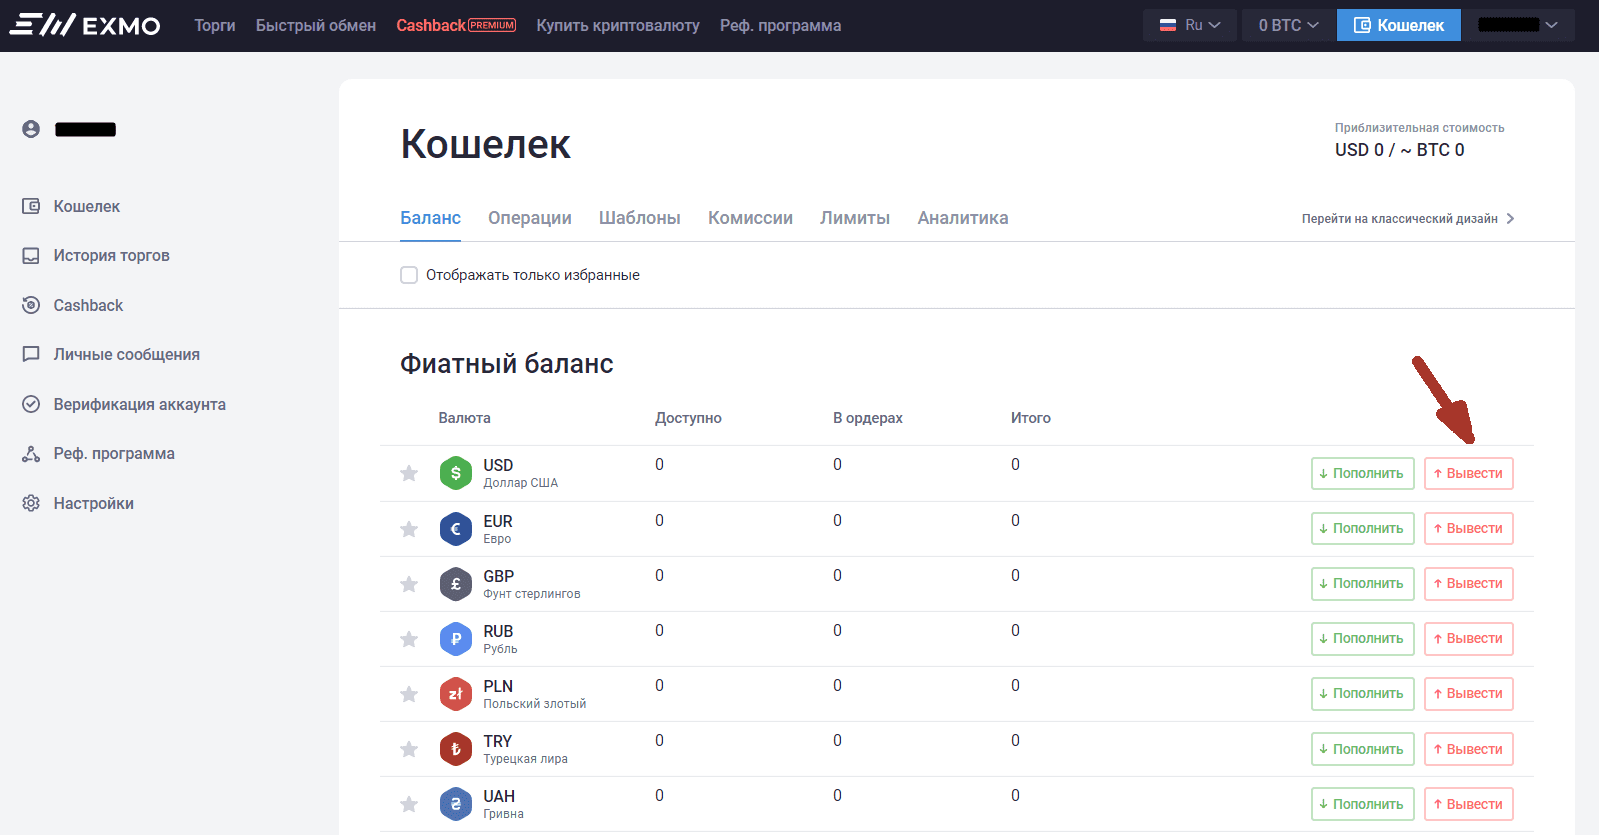This screenshot has height=835, width=1599.
Task: Click Вывести for USD
Action: [1468, 473]
